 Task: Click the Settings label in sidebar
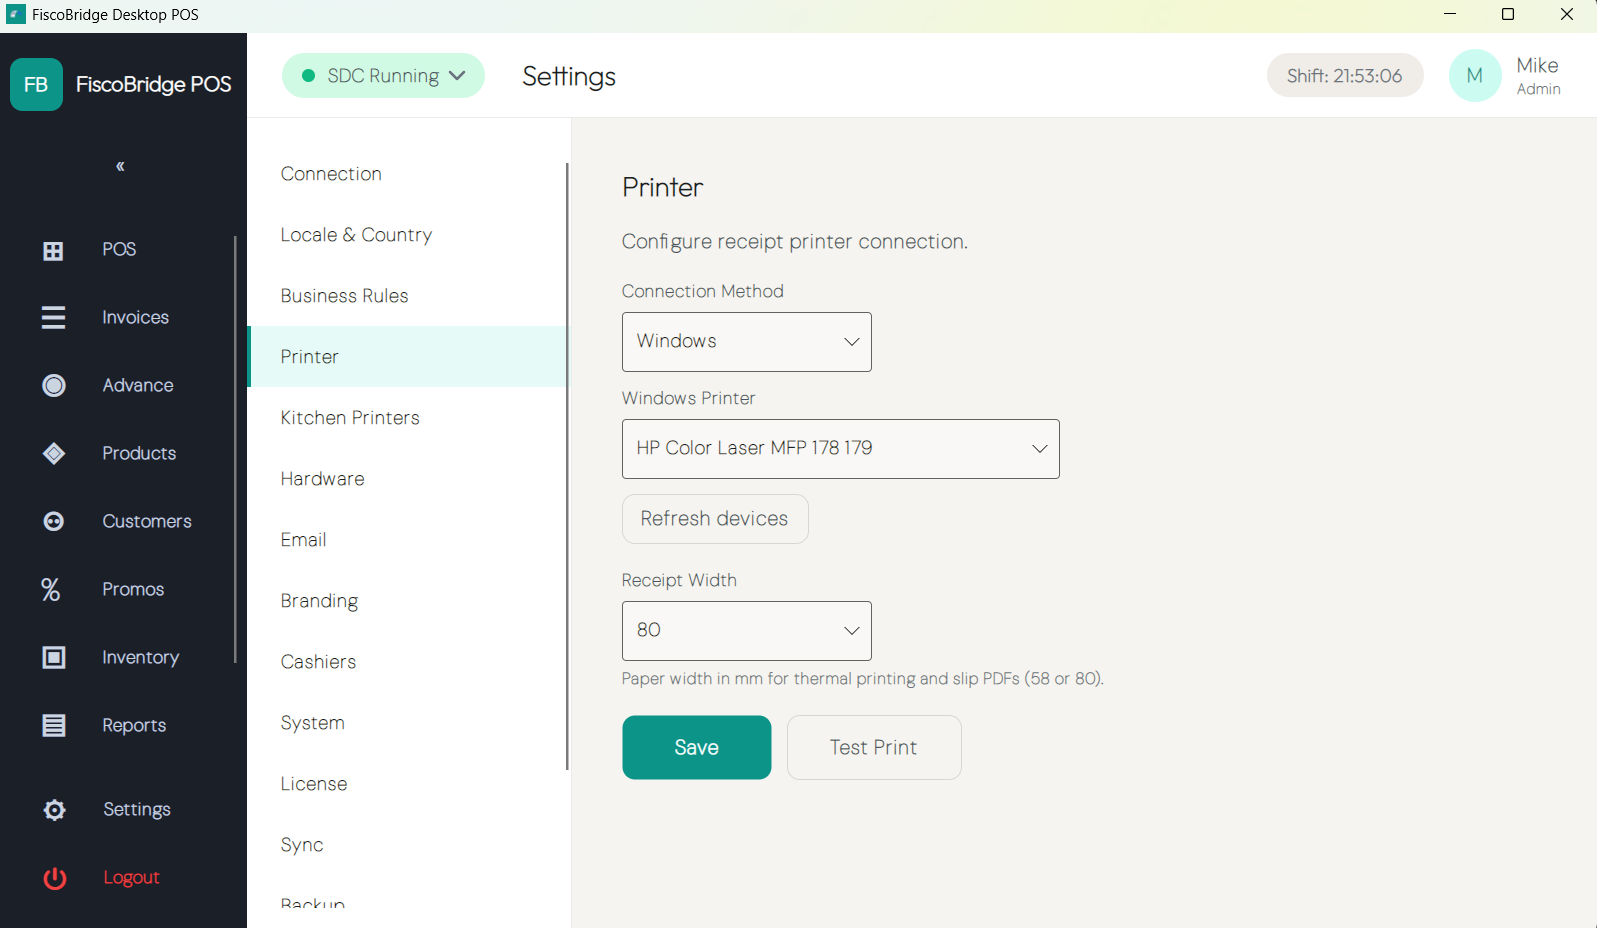point(137,809)
